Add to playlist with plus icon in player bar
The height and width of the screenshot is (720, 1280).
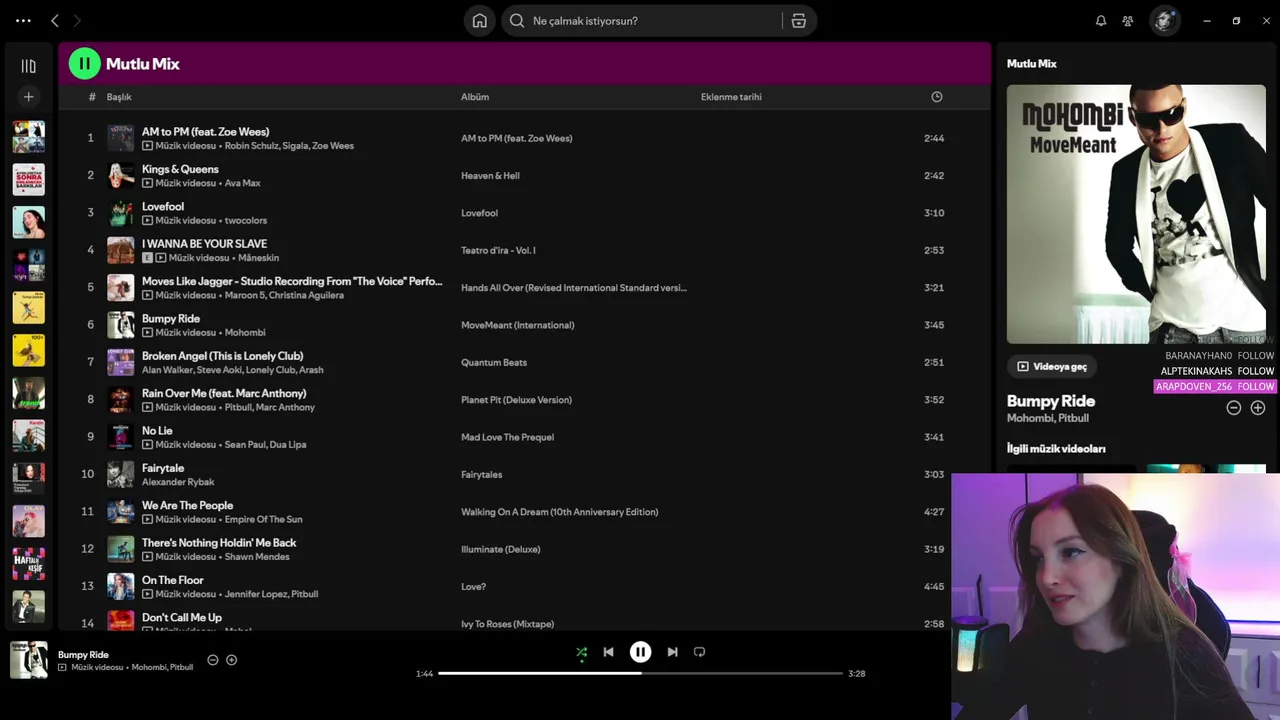(x=231, y=660)
